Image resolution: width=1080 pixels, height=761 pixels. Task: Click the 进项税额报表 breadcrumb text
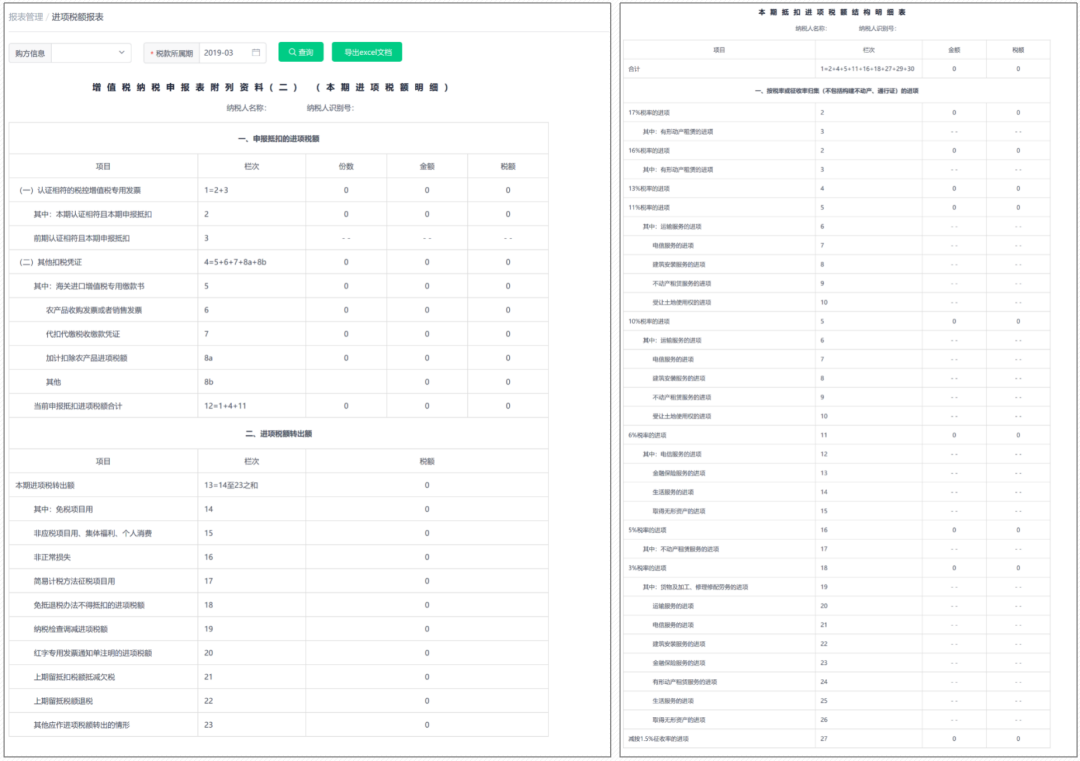click(77, 17)
